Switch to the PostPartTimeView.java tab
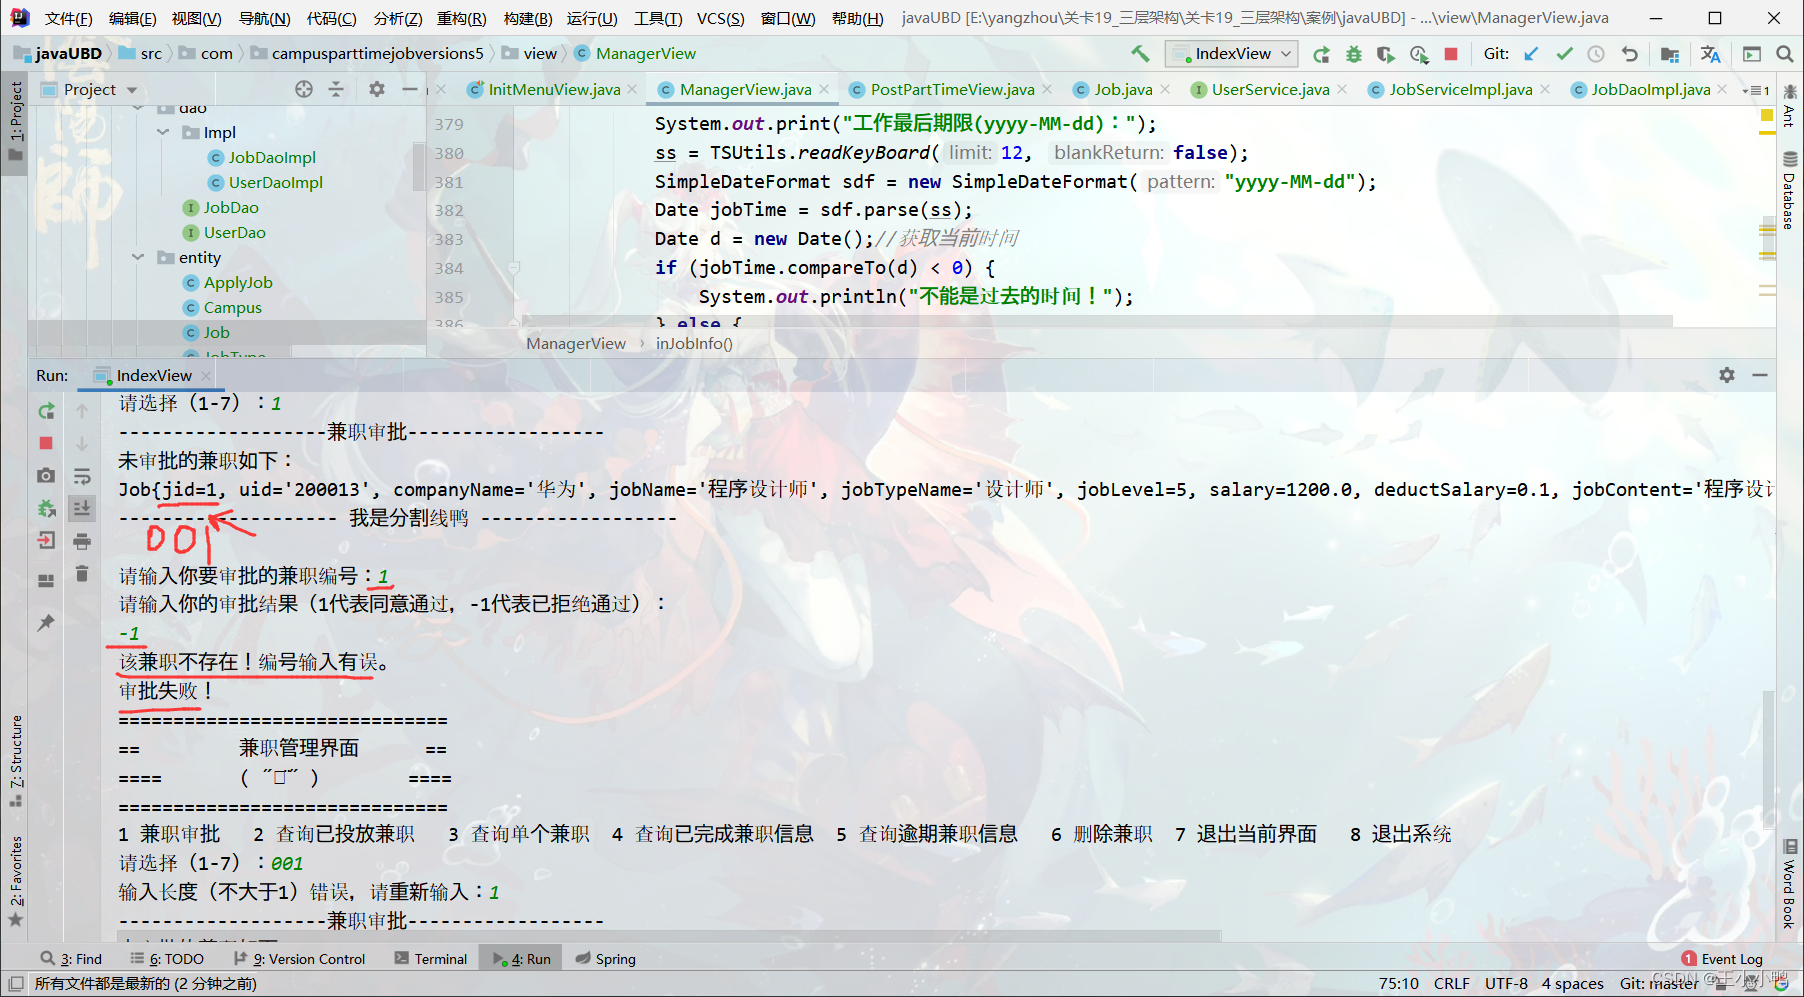 [x=951, y=90]
